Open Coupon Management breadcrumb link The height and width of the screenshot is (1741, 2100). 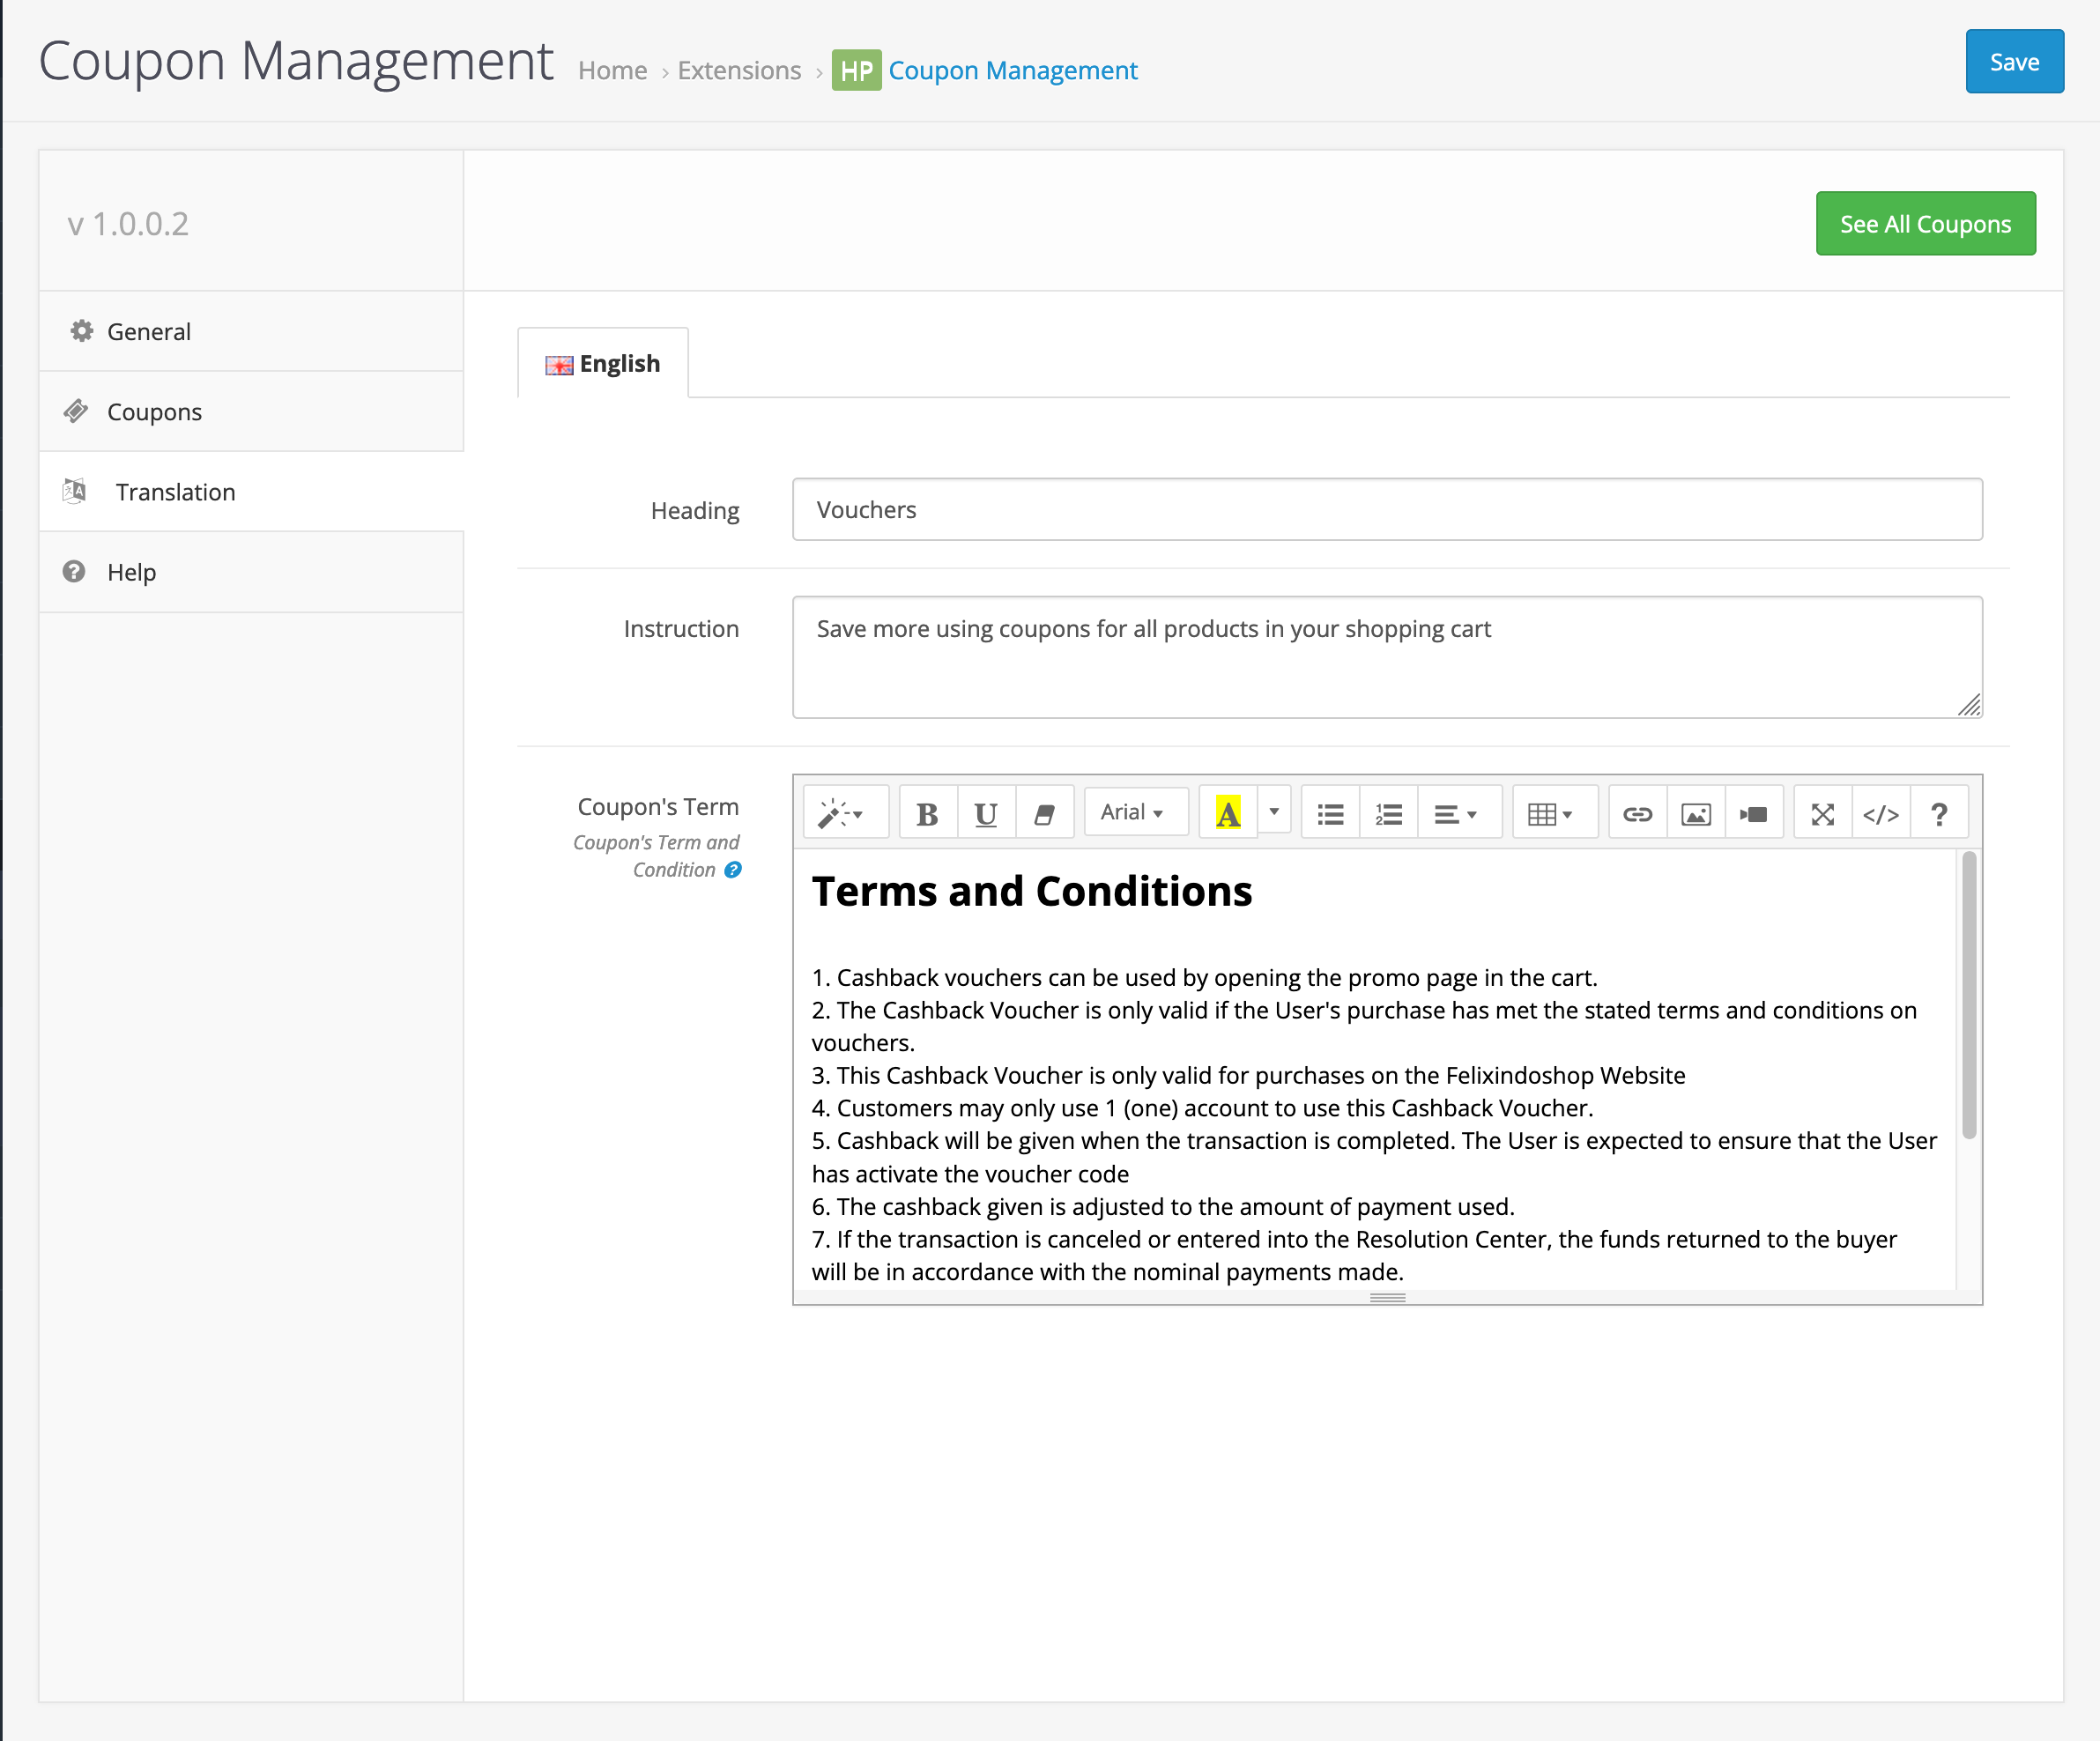click(1013, 71)
